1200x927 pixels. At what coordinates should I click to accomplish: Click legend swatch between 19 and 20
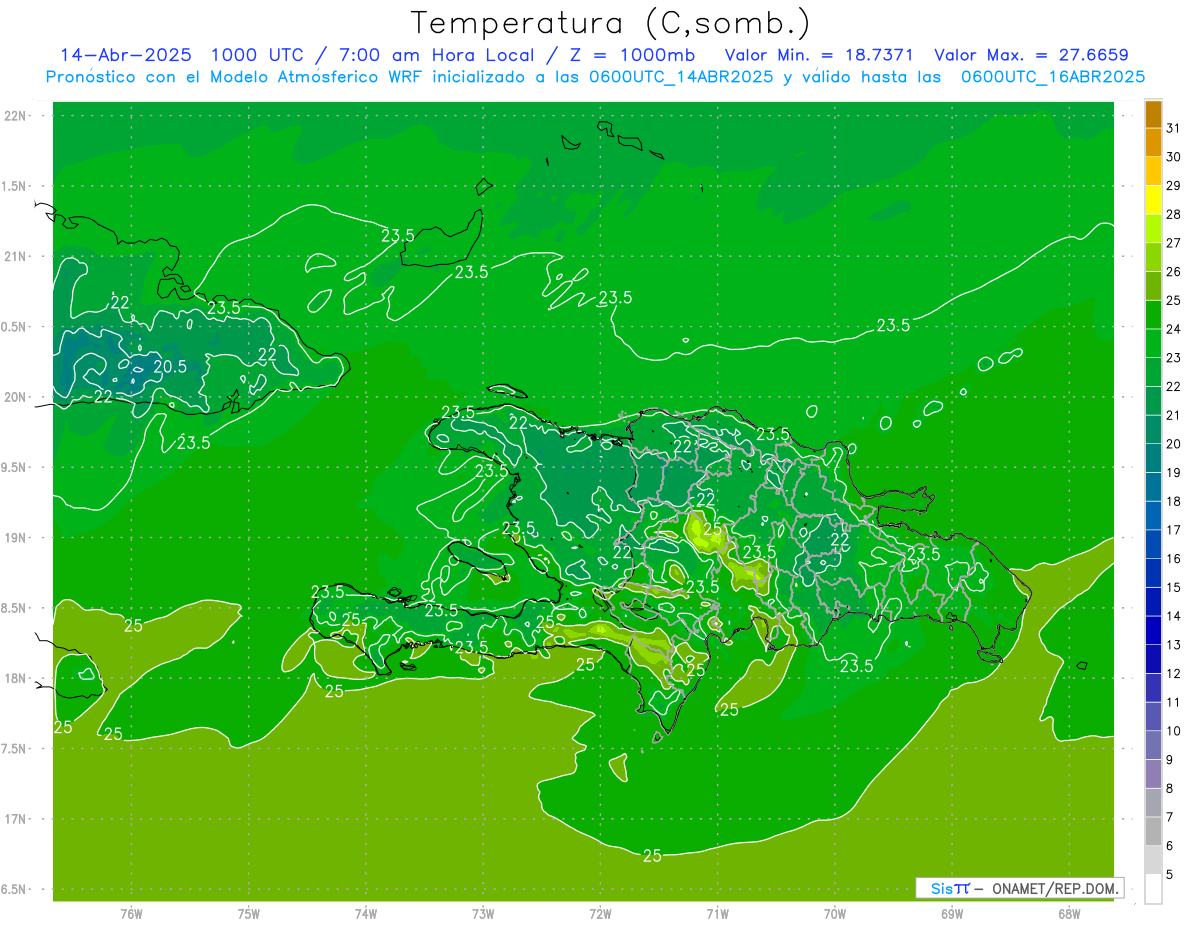[1153, 458]
